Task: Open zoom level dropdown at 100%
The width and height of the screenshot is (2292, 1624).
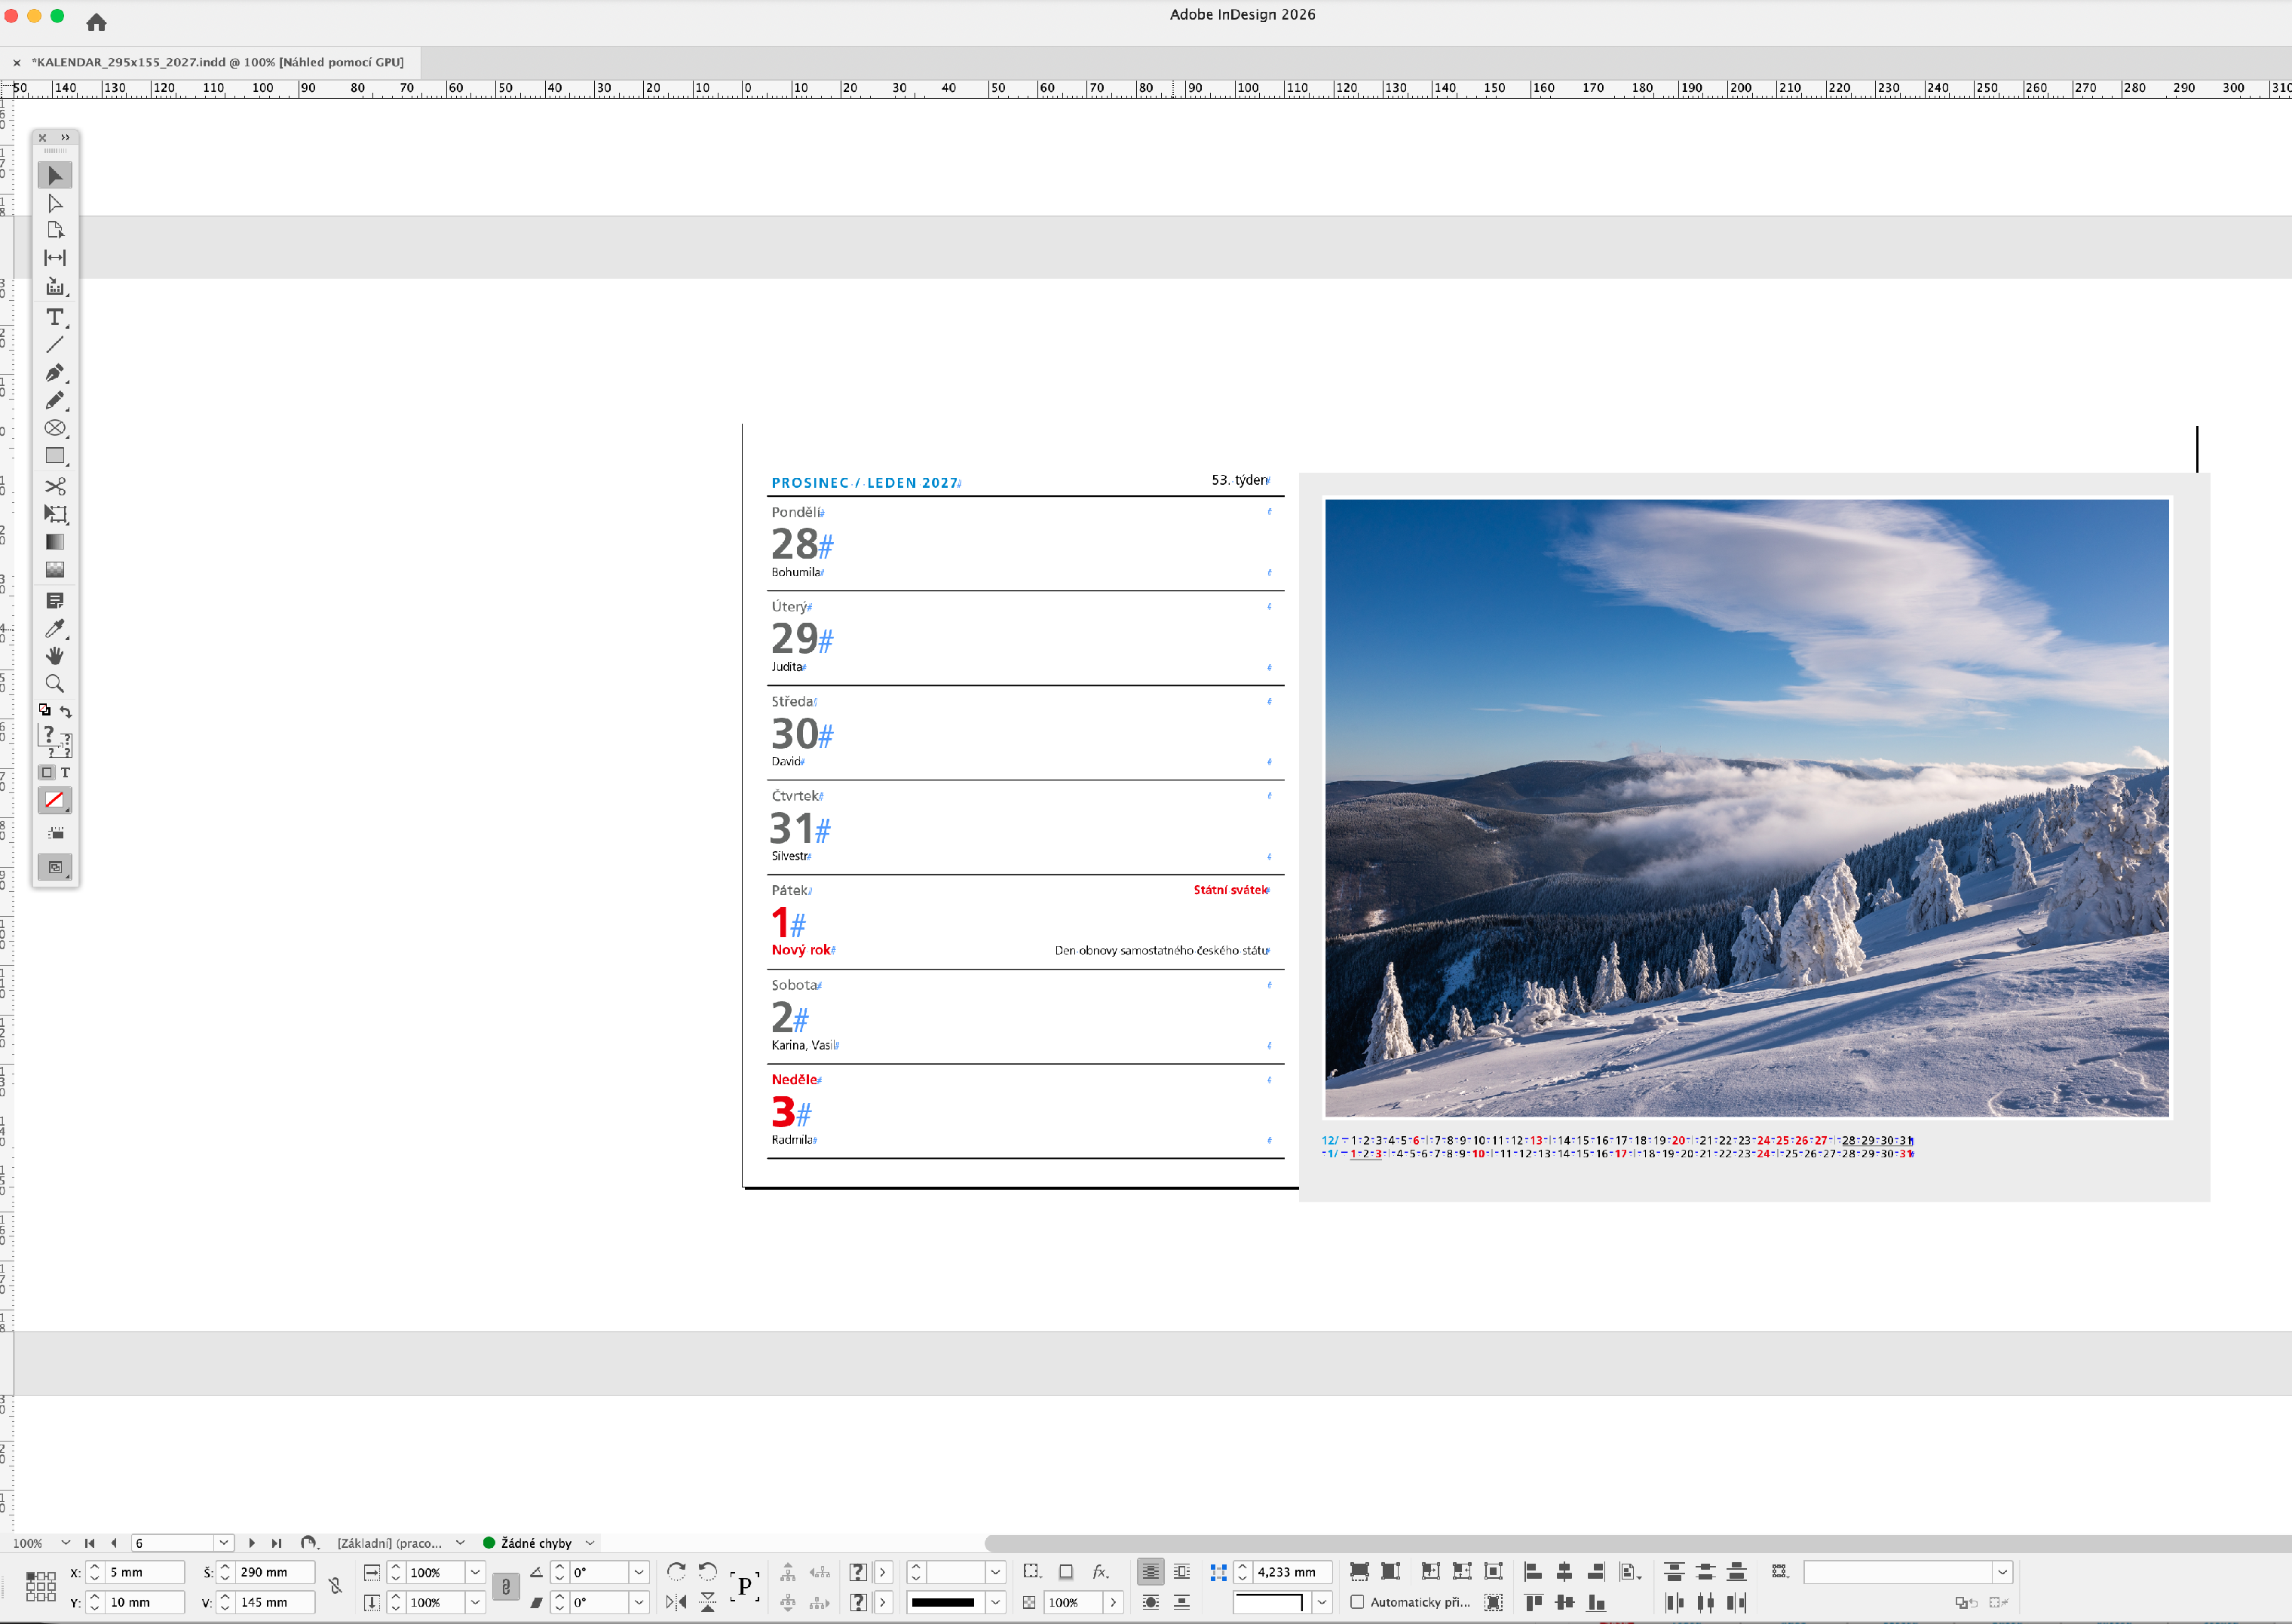Action: pos(66,1543)
